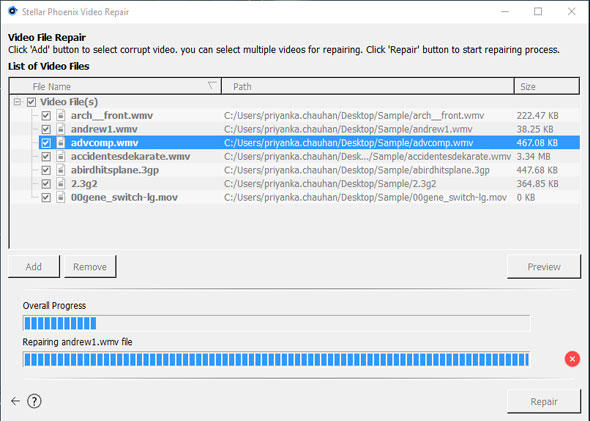Screen dimensions: 590x421
Task: Click the 467.08 KB size cell
Action: pos(537,143)
